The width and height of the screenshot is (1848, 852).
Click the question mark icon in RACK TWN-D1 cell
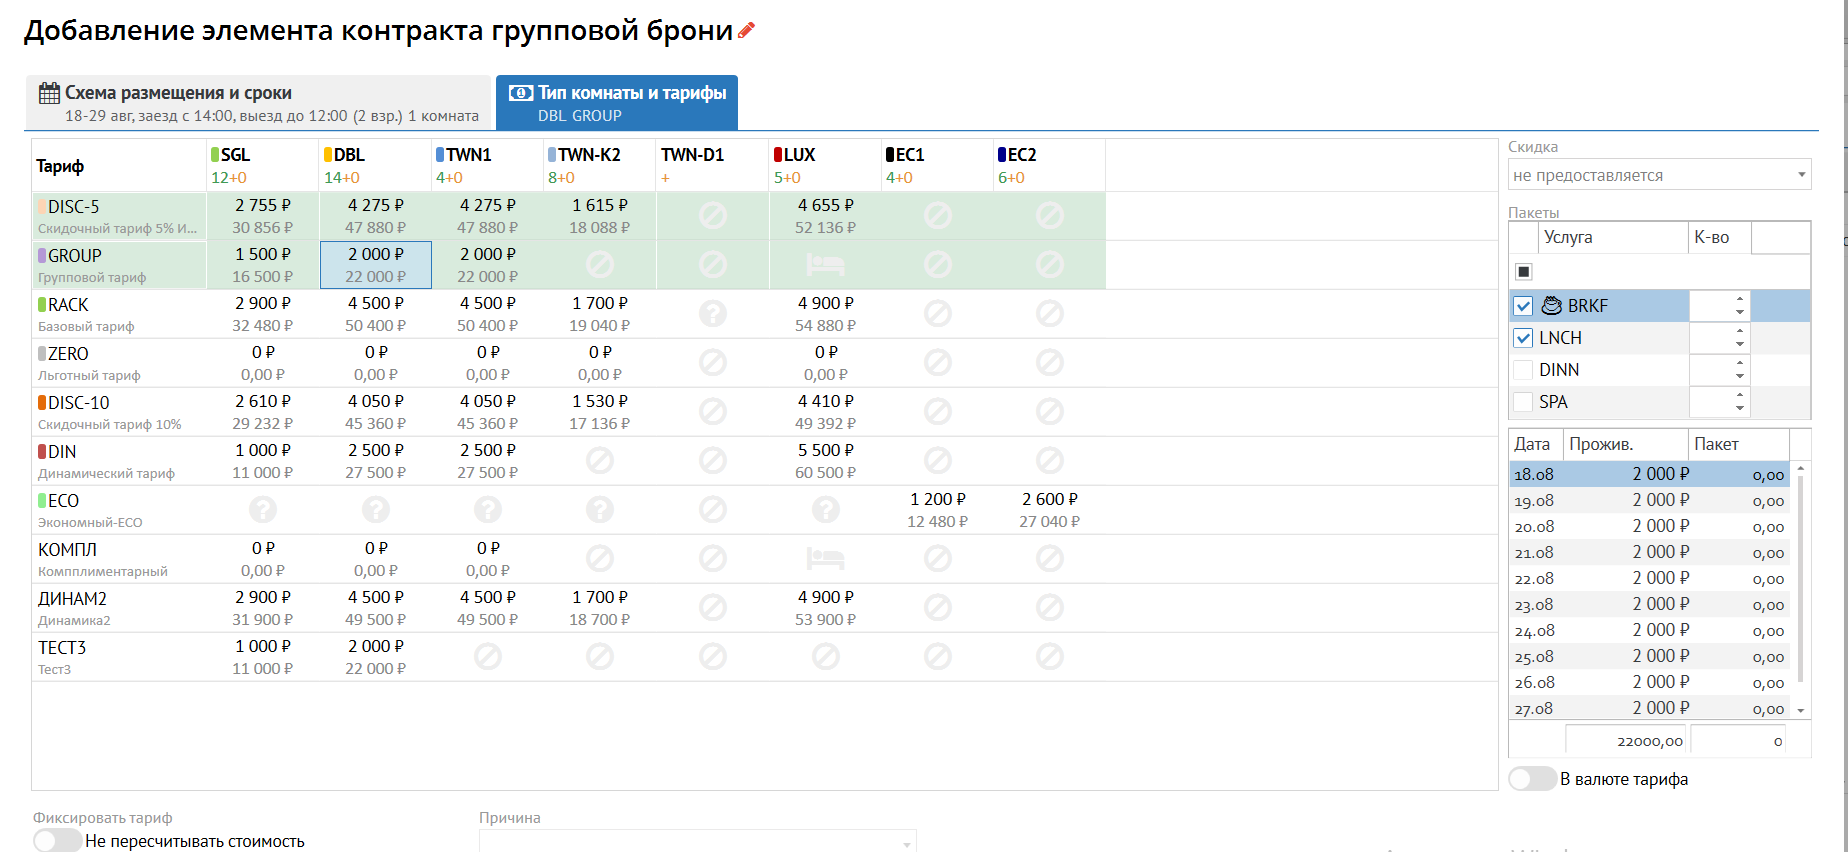(712, 314)
